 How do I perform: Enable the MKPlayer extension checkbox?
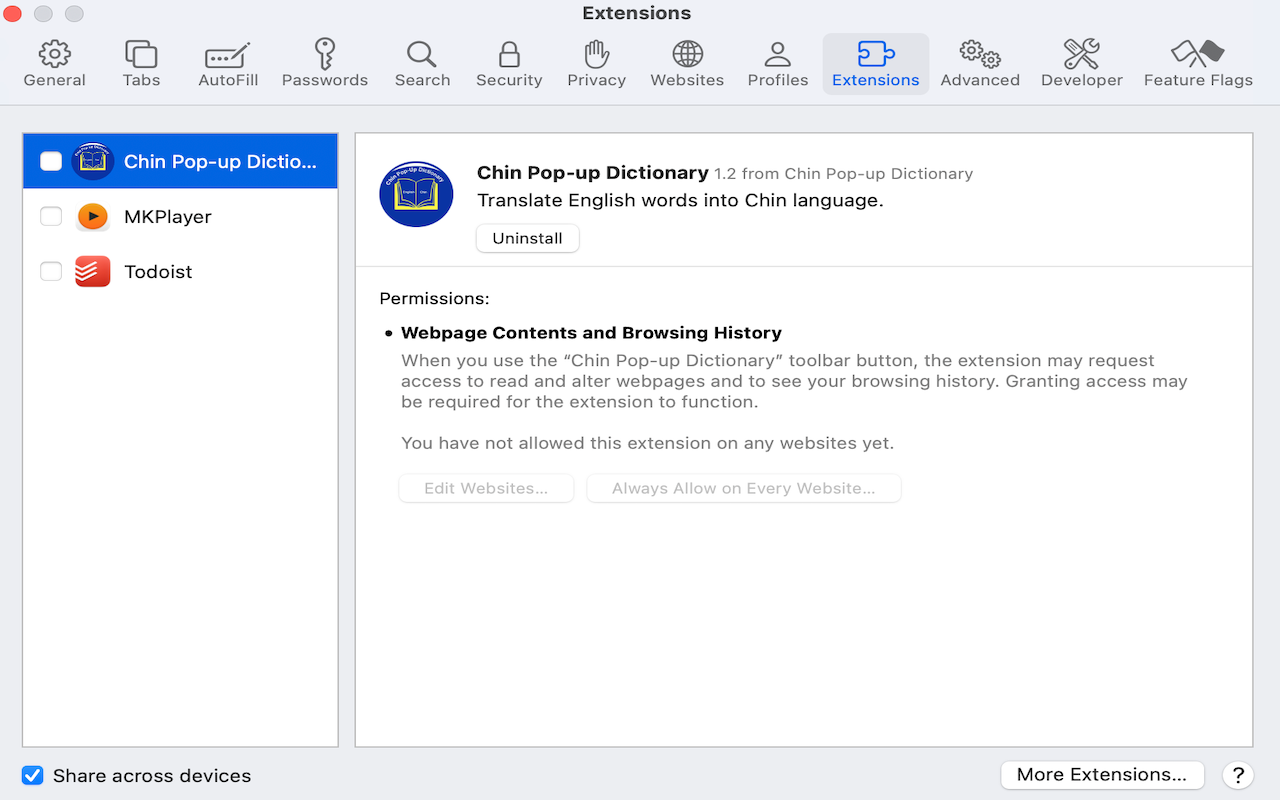tap(51, 216)
